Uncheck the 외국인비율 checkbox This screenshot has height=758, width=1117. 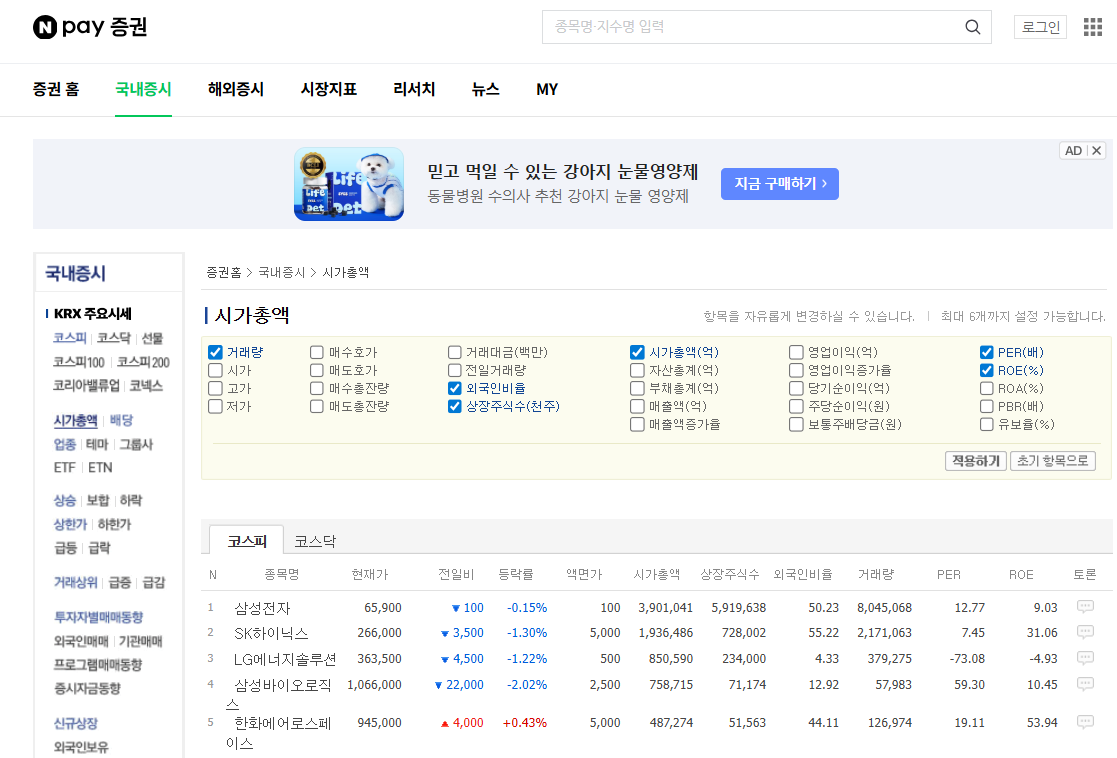pos(454,388)
